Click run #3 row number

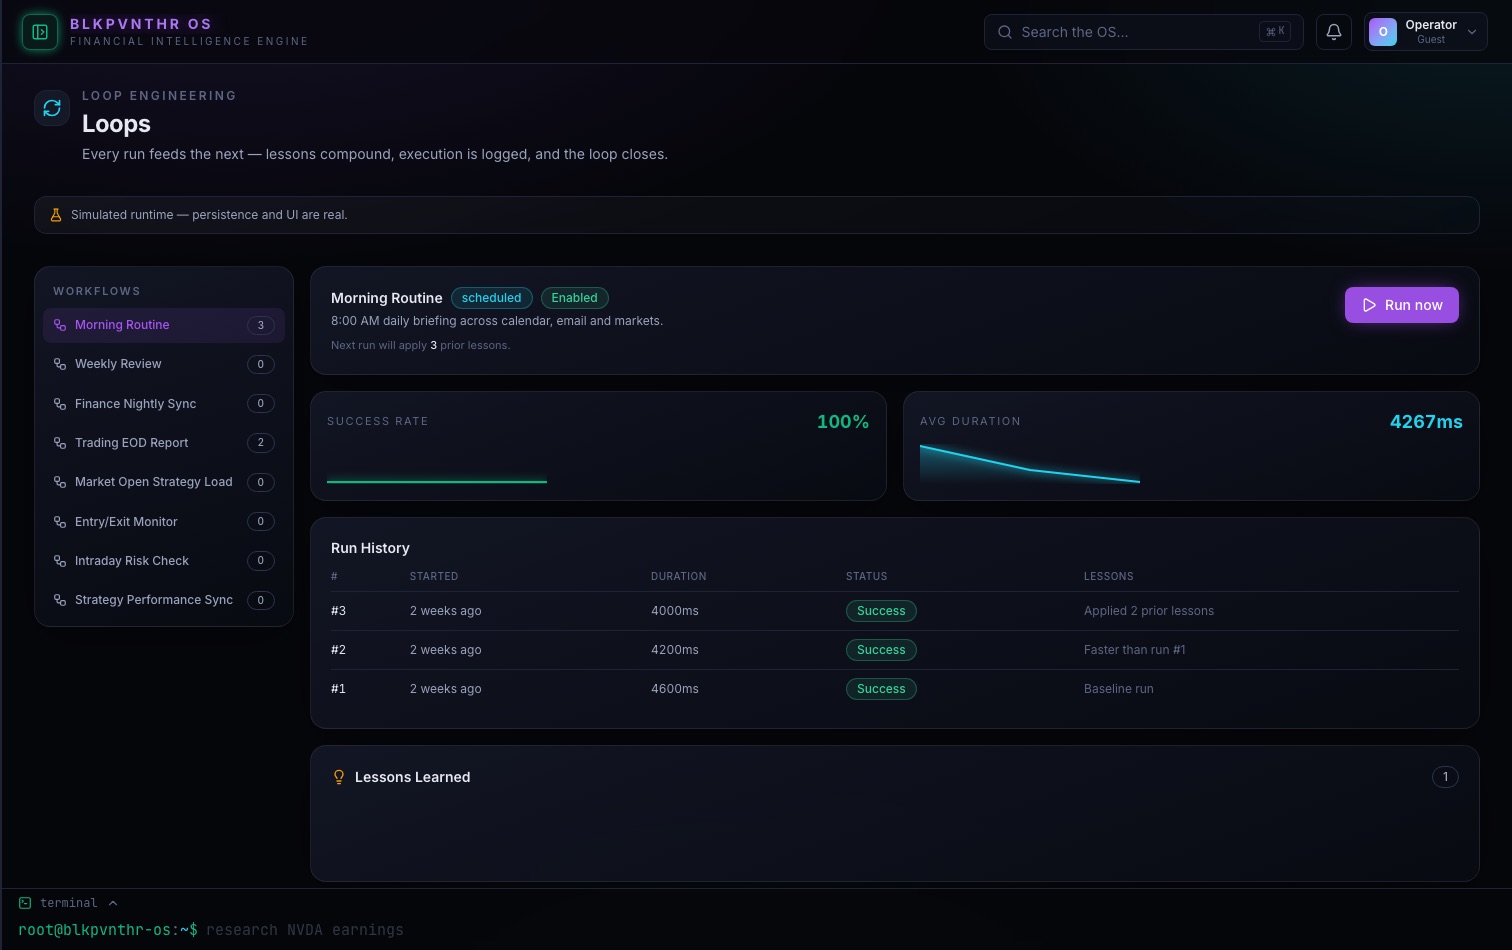click(x=338, y=611)
